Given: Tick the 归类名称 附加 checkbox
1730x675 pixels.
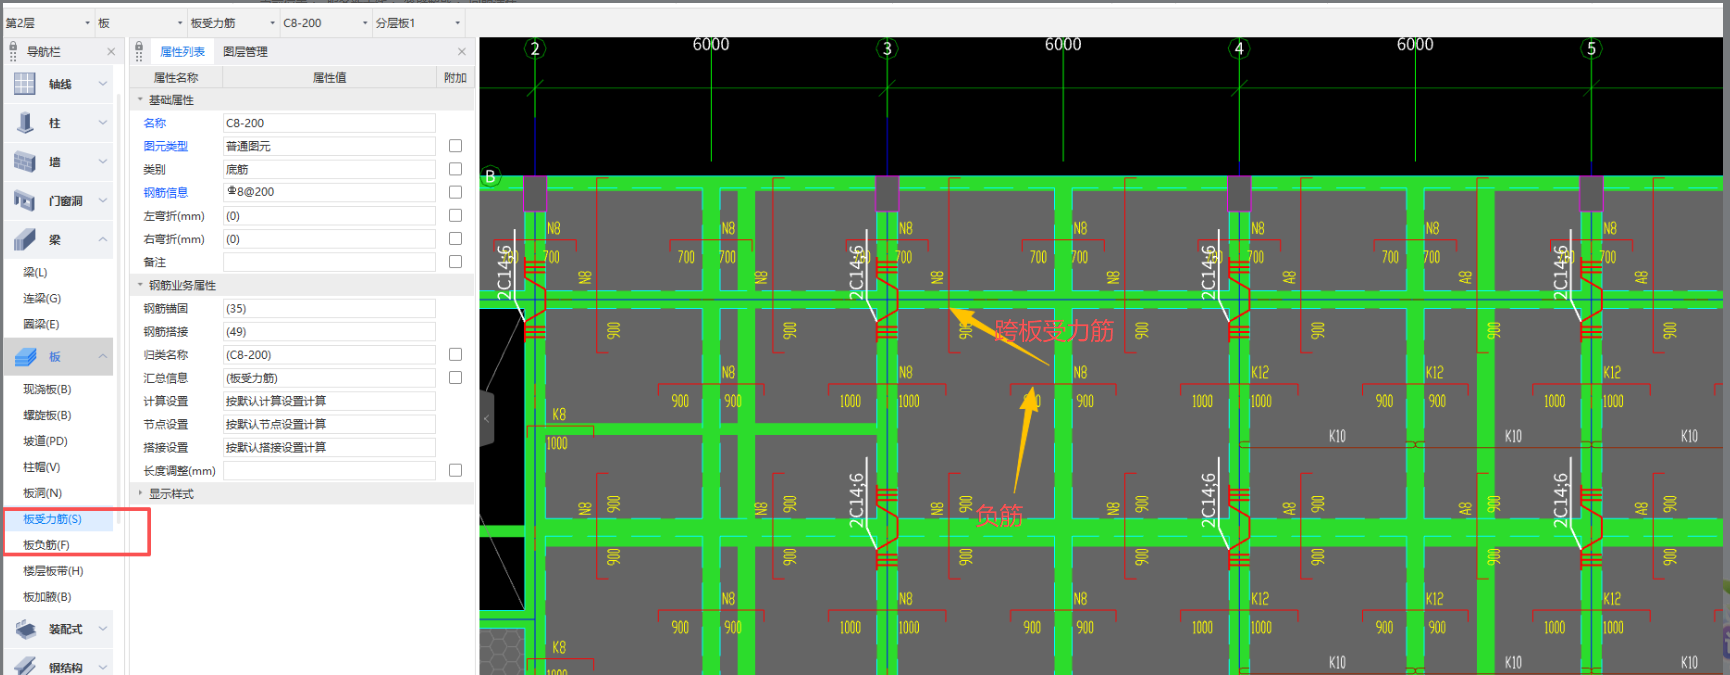Looking at the screenshot, I should pos(455,354).
